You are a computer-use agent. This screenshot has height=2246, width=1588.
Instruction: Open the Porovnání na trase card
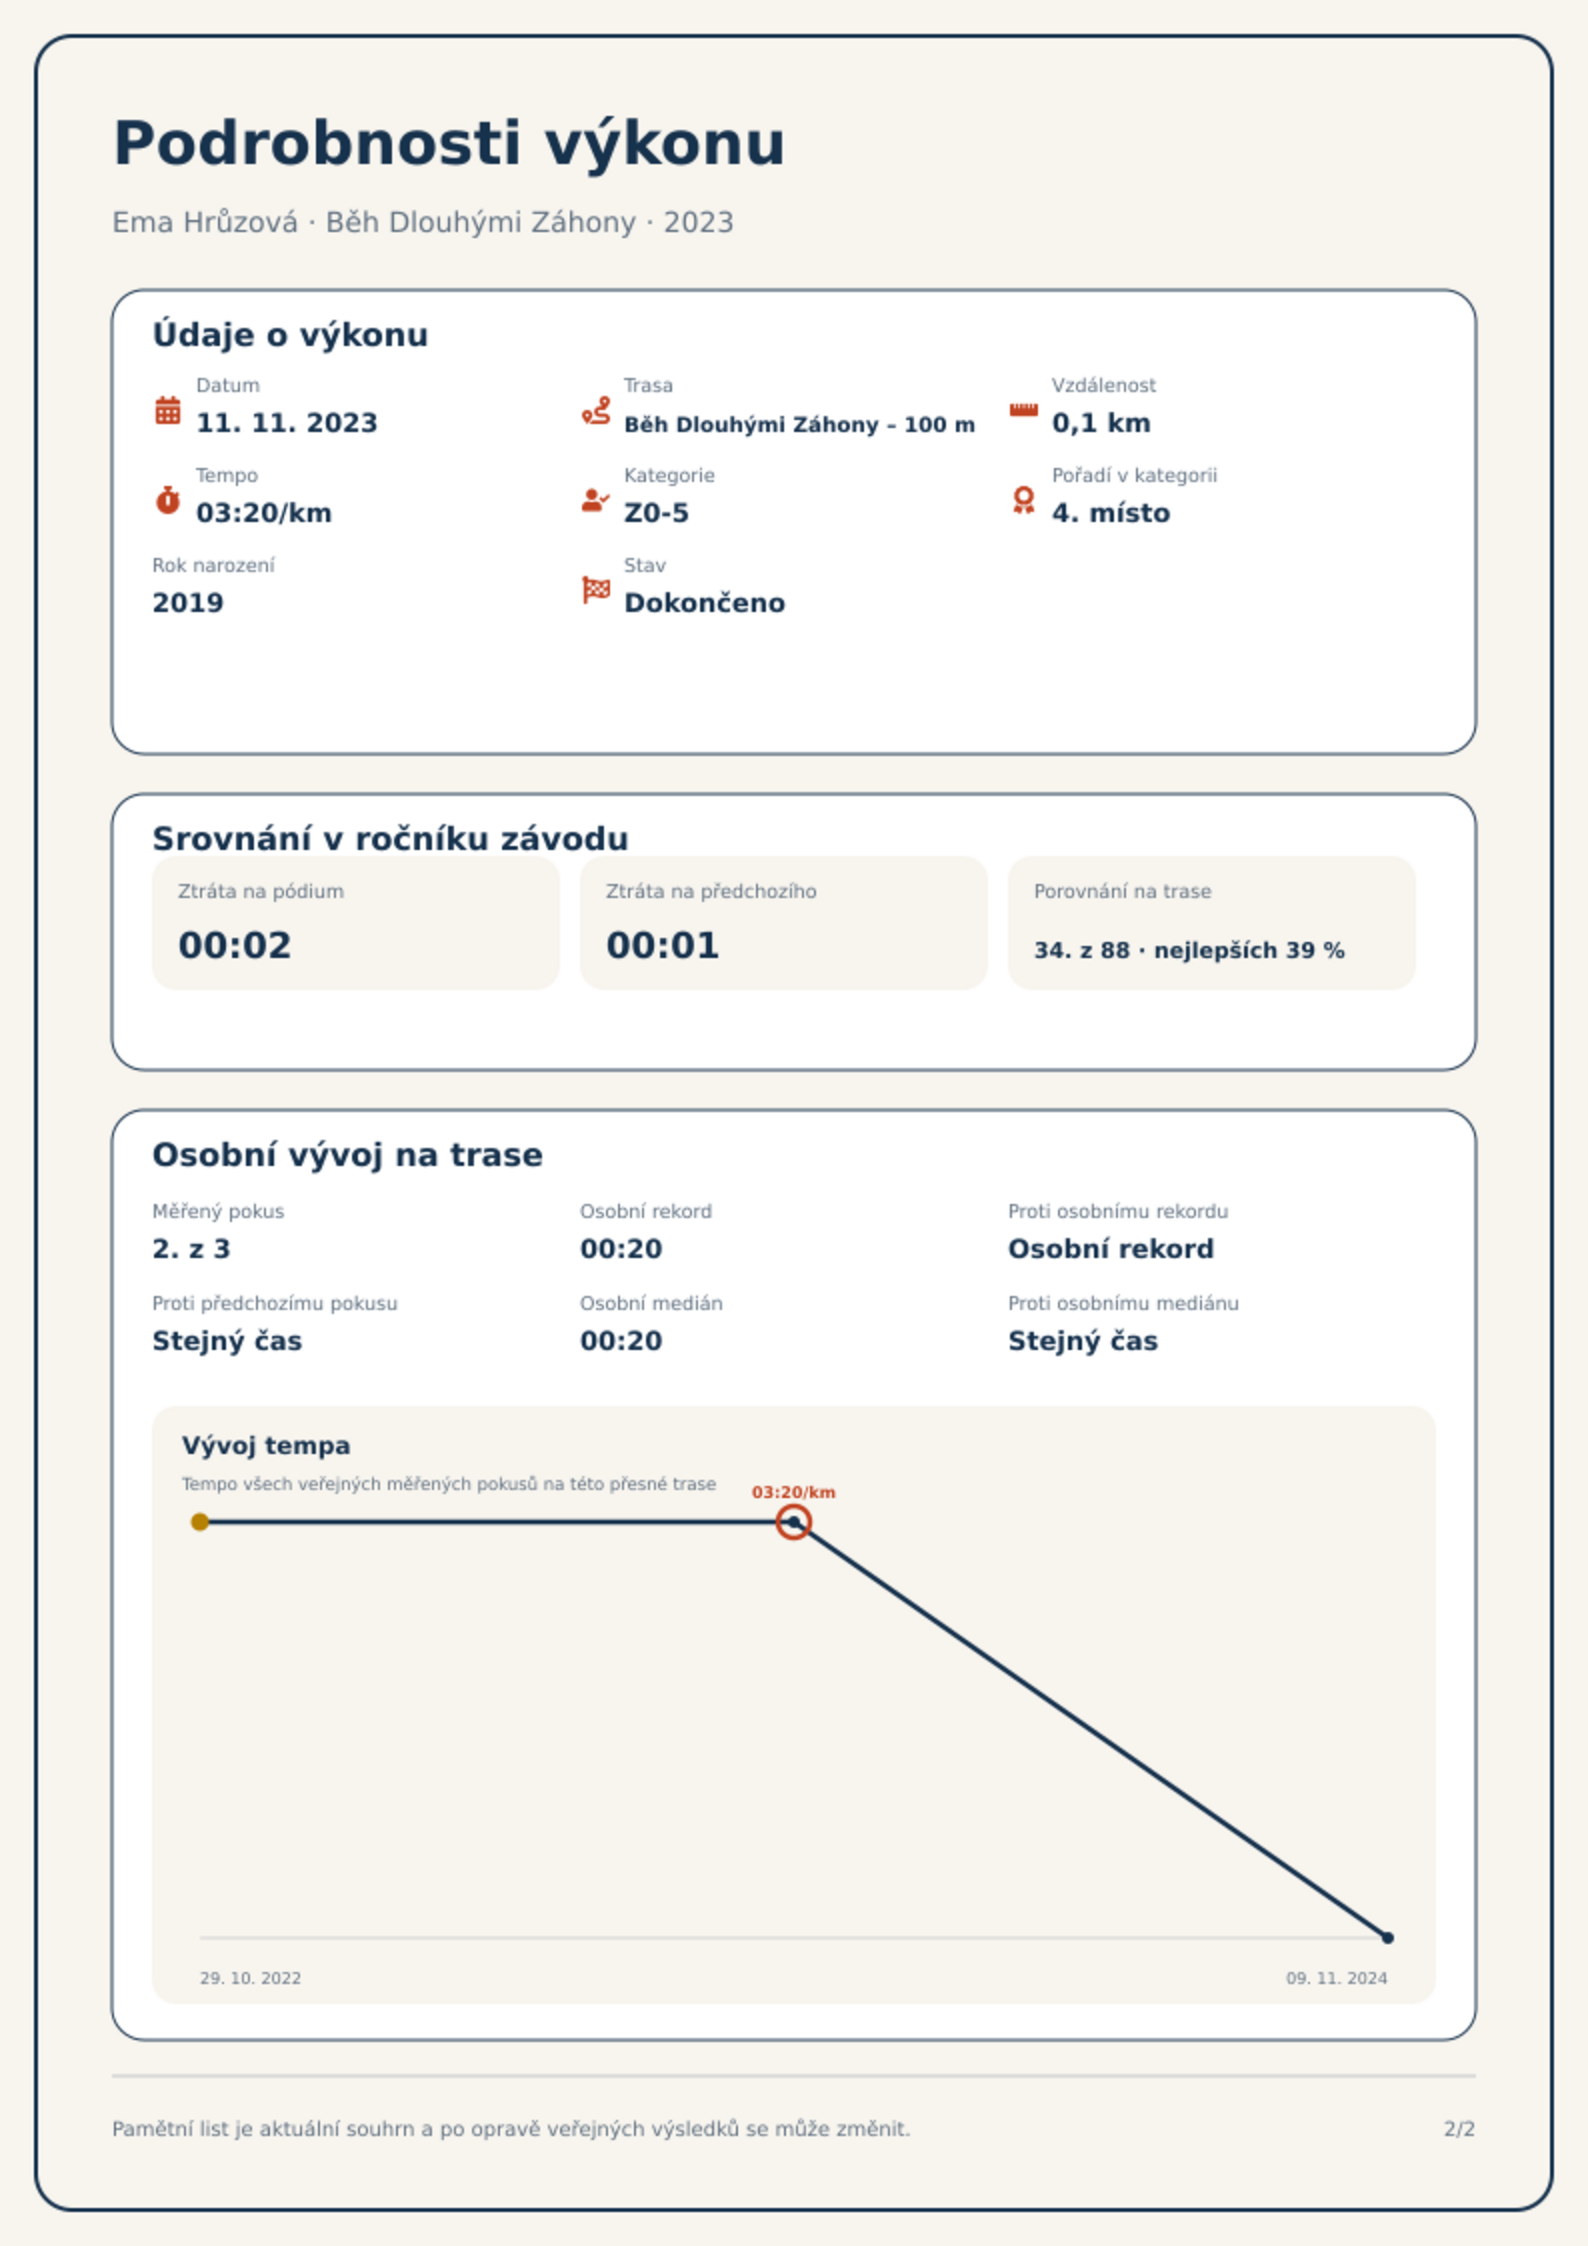click(x=1211, y=923)
